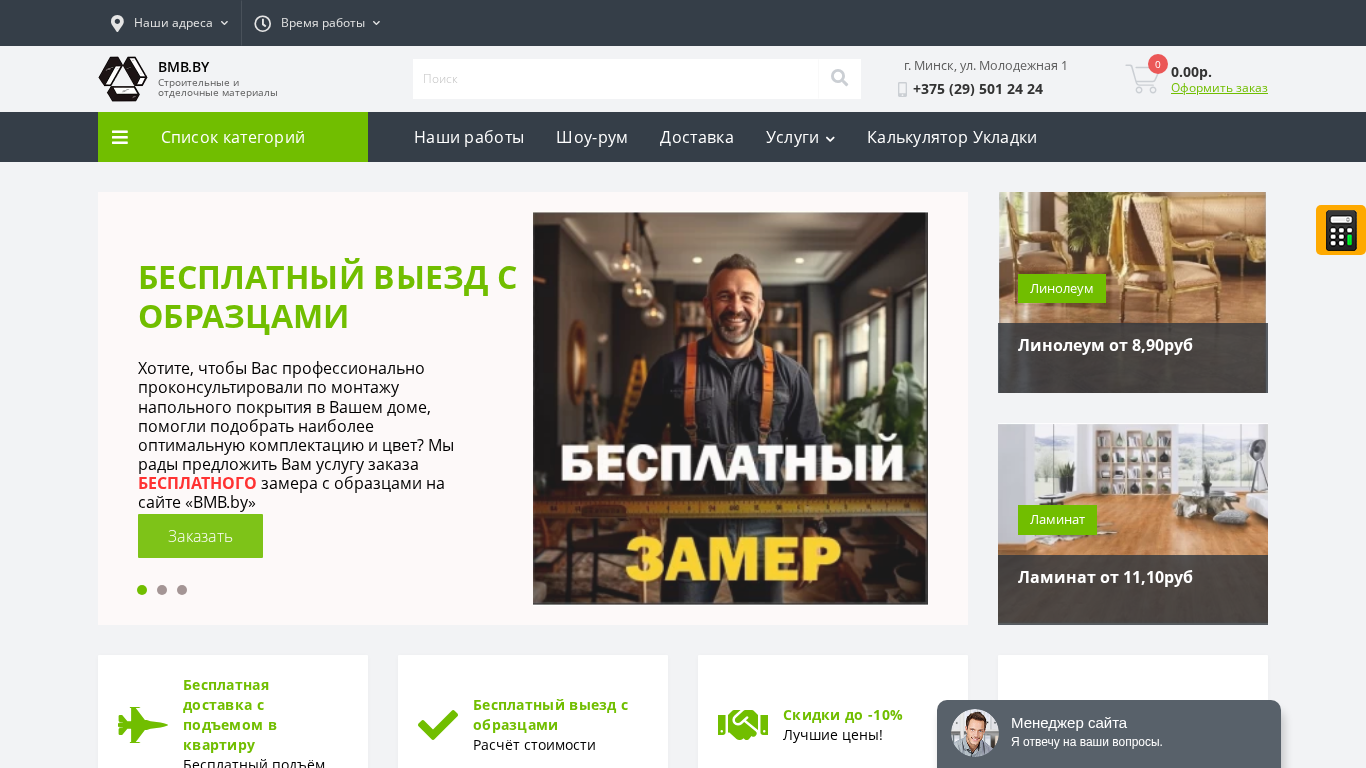1366x768 pixels.
Task: Click the magnifier search icon
Action: [839, 78]
